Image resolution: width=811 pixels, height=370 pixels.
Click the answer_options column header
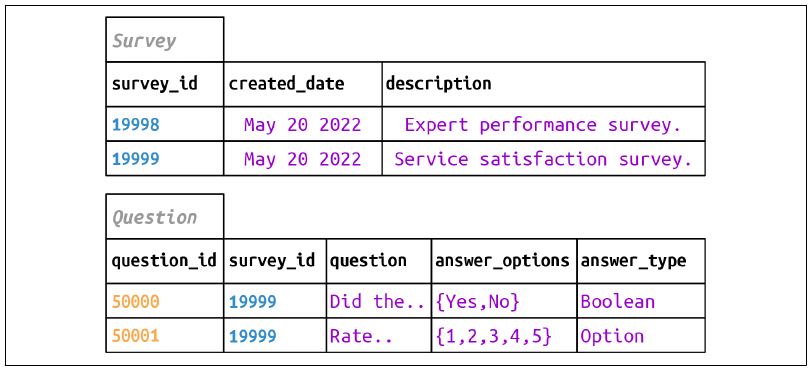(x=504, y=261)
